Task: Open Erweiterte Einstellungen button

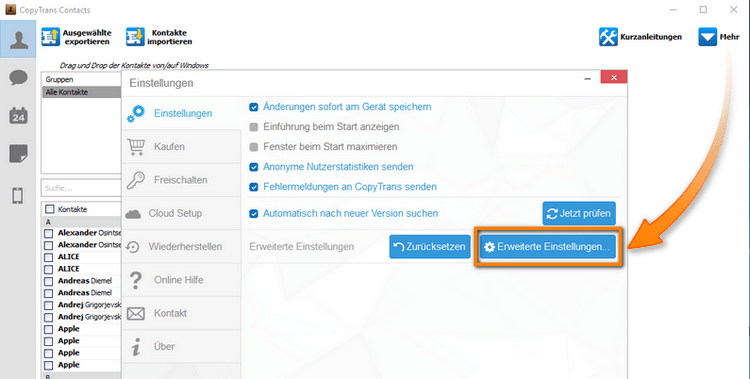Action: point(548,247)
